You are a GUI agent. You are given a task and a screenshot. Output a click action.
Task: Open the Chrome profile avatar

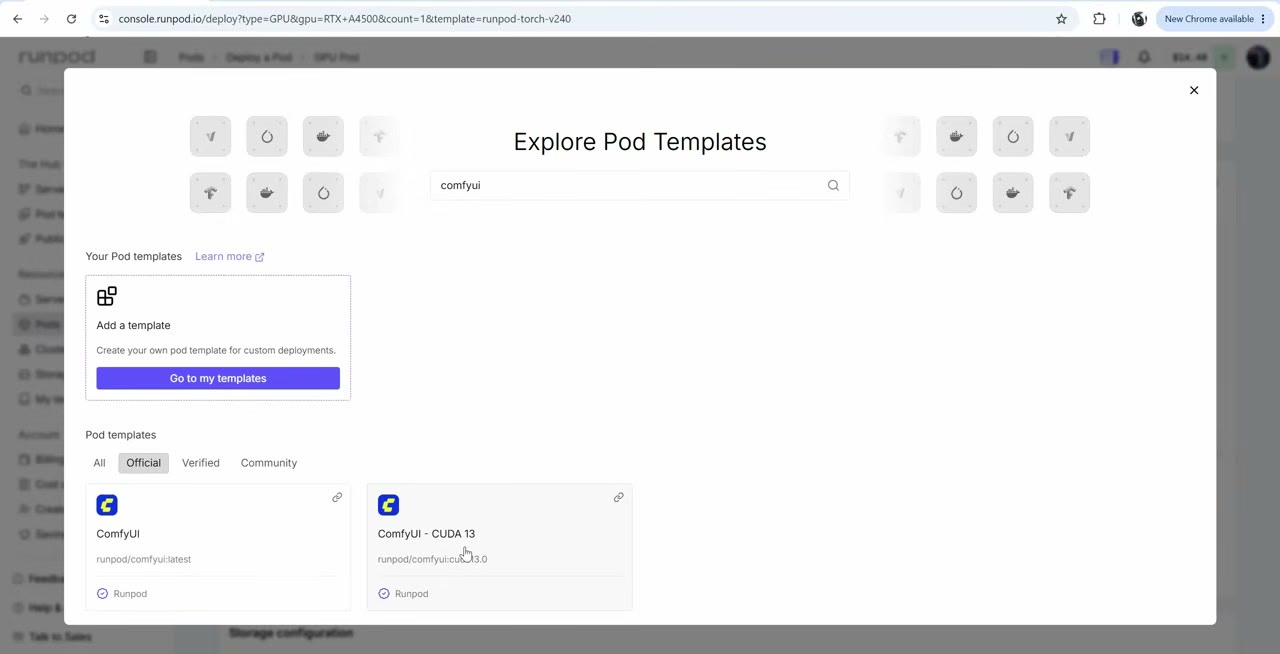1139,19
